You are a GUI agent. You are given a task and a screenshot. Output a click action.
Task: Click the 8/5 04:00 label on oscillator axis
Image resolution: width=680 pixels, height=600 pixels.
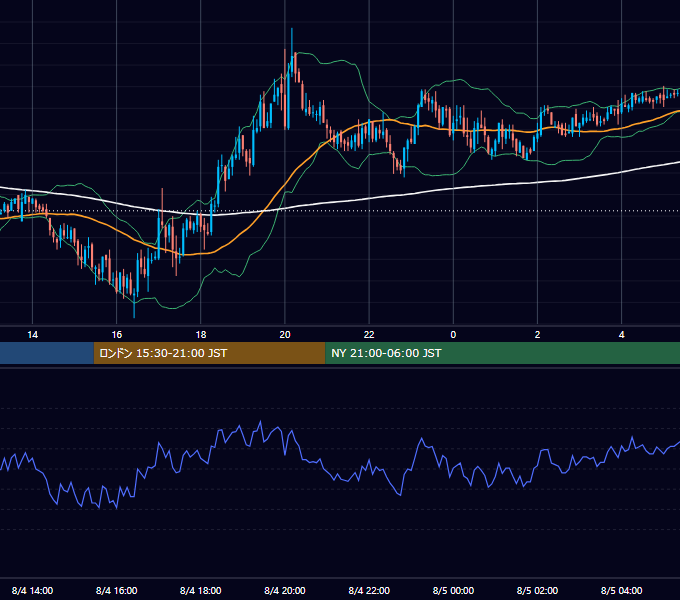pyautogui.click(x=621, y=590)
